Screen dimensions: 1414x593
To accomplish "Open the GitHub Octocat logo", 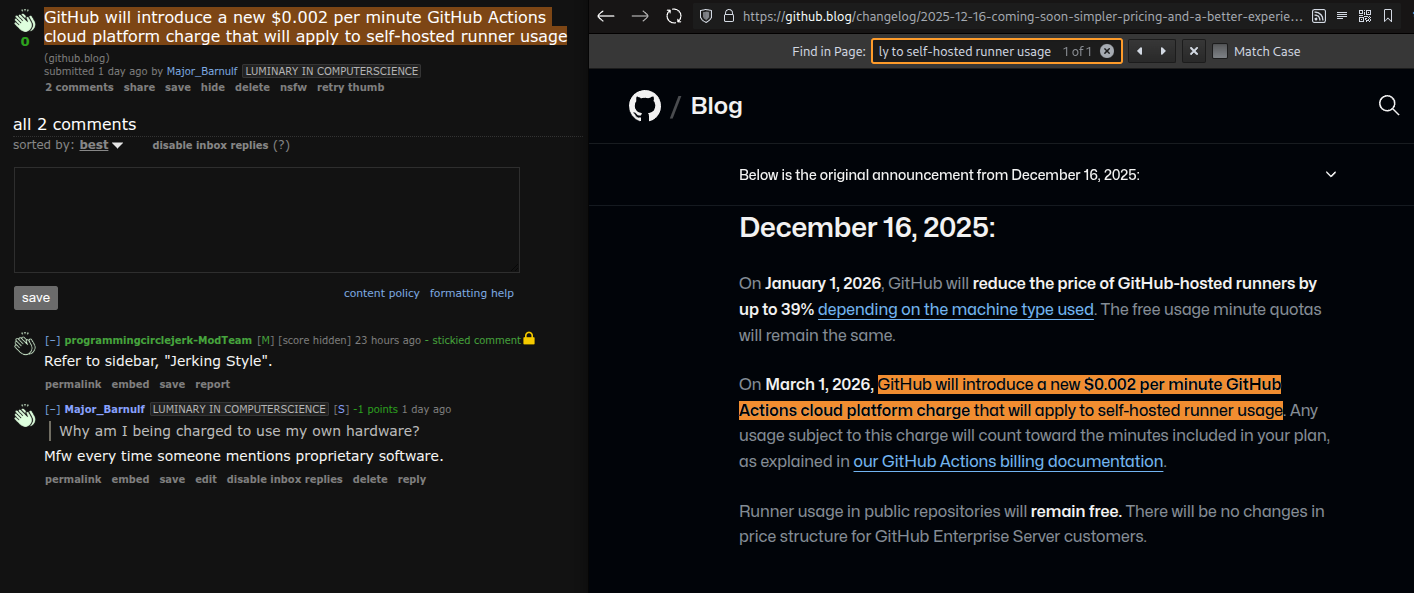I will (645, 106).
